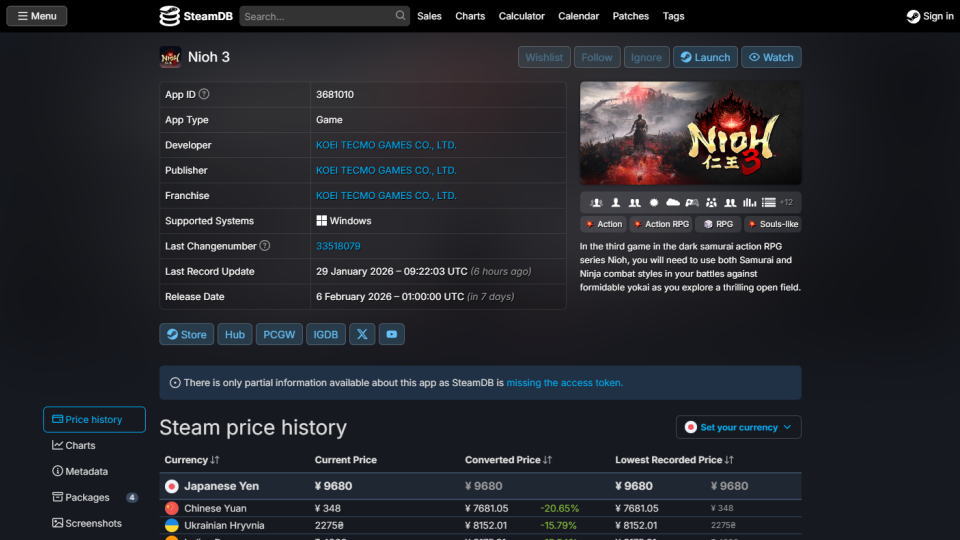Click the Nioh 3 app icon
Screen dimensions: 960x540
click(170, 57)
